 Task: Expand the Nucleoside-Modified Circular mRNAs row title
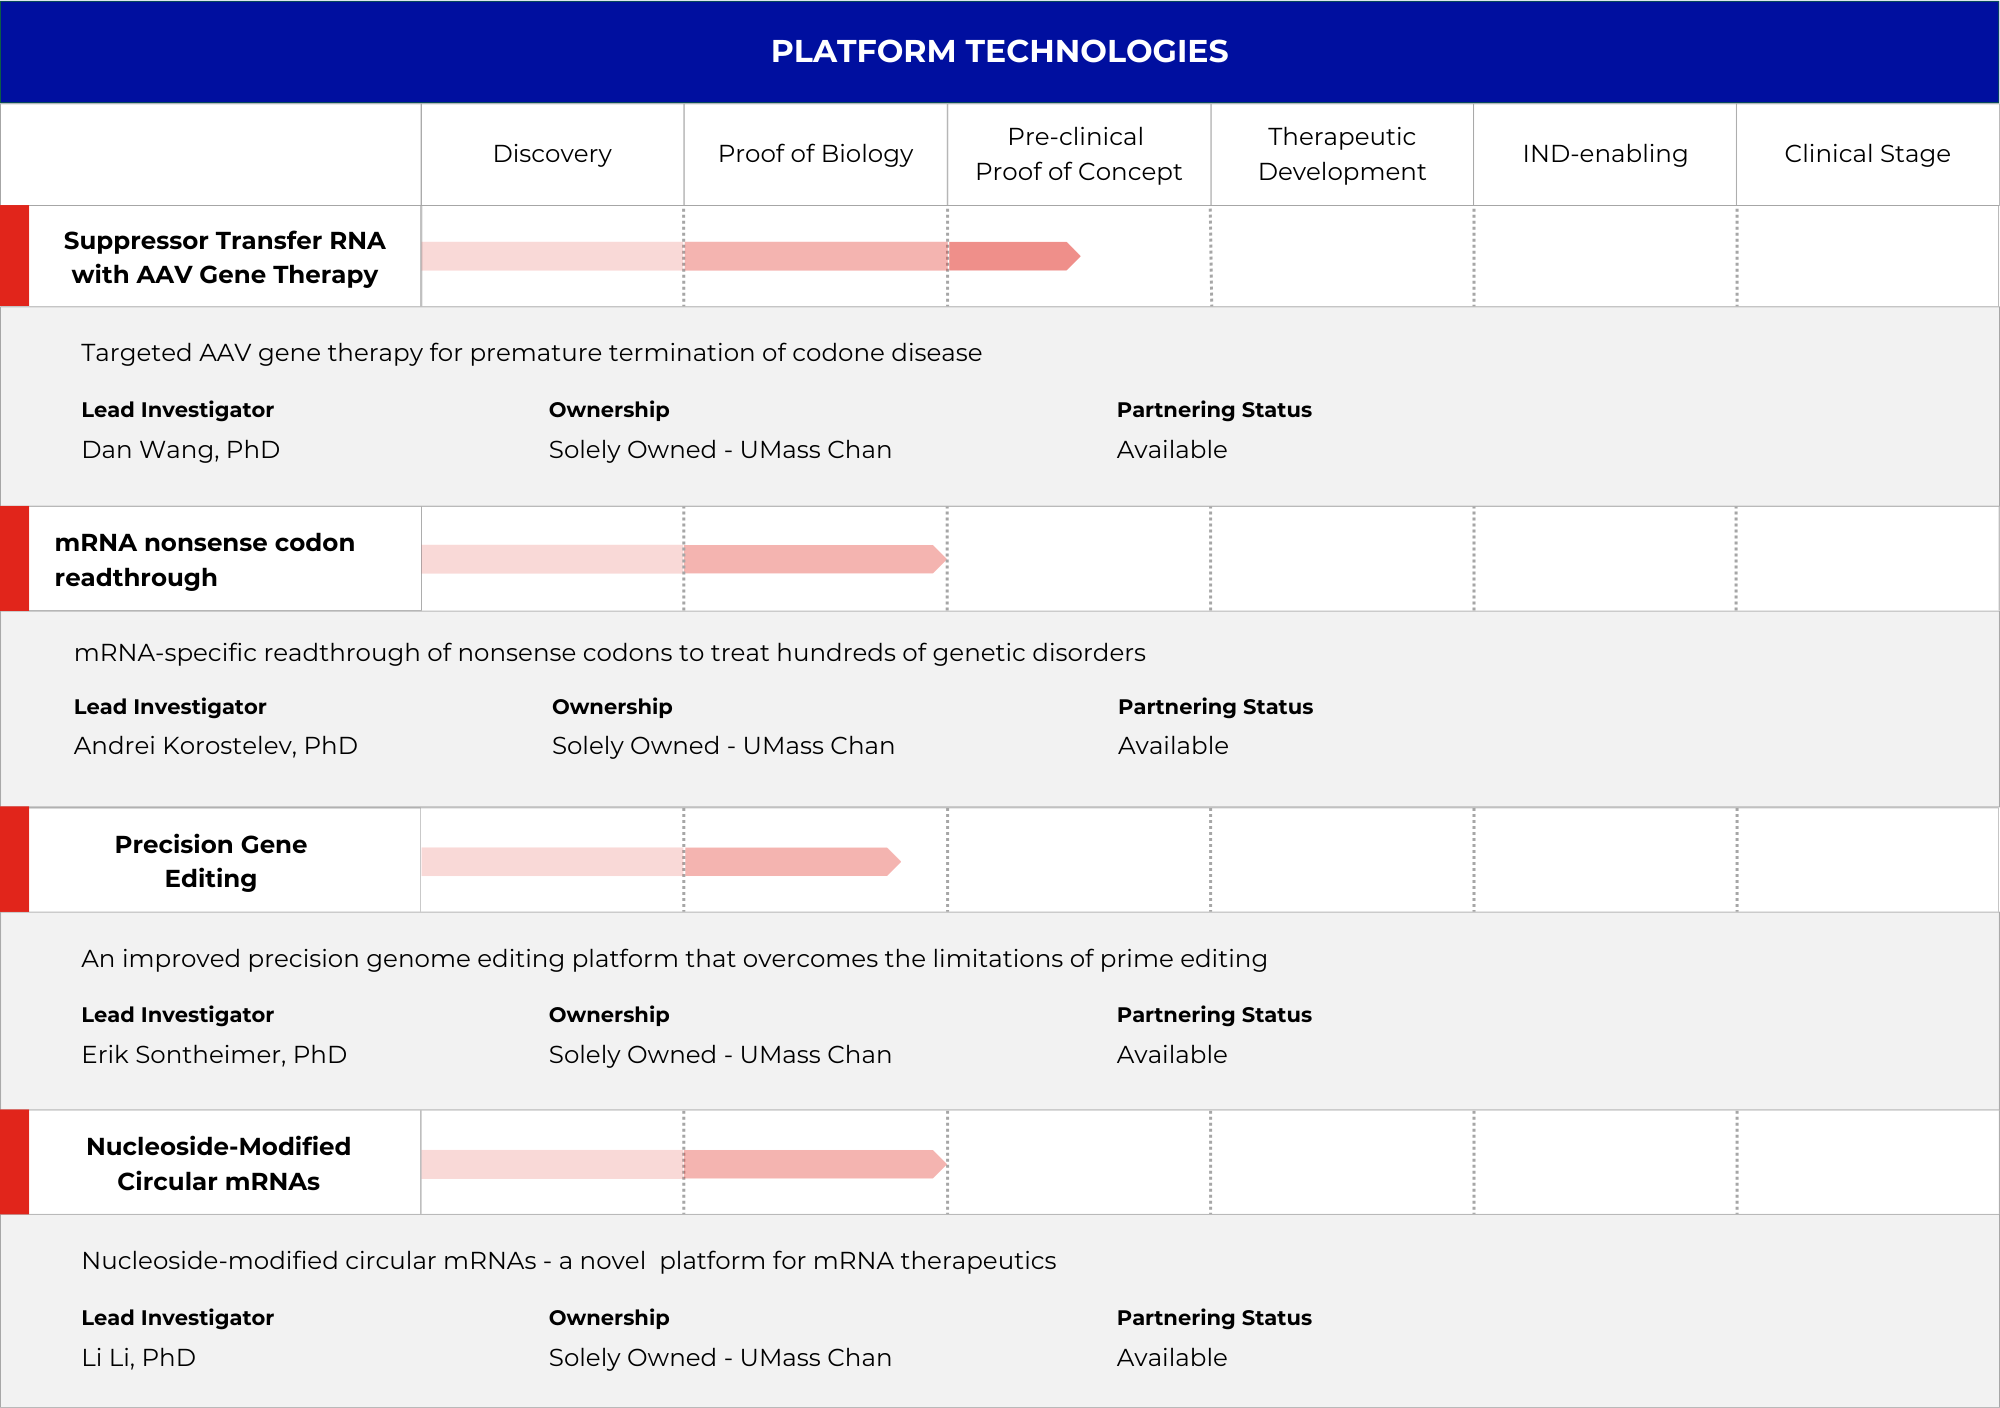tap(218, 1164)
